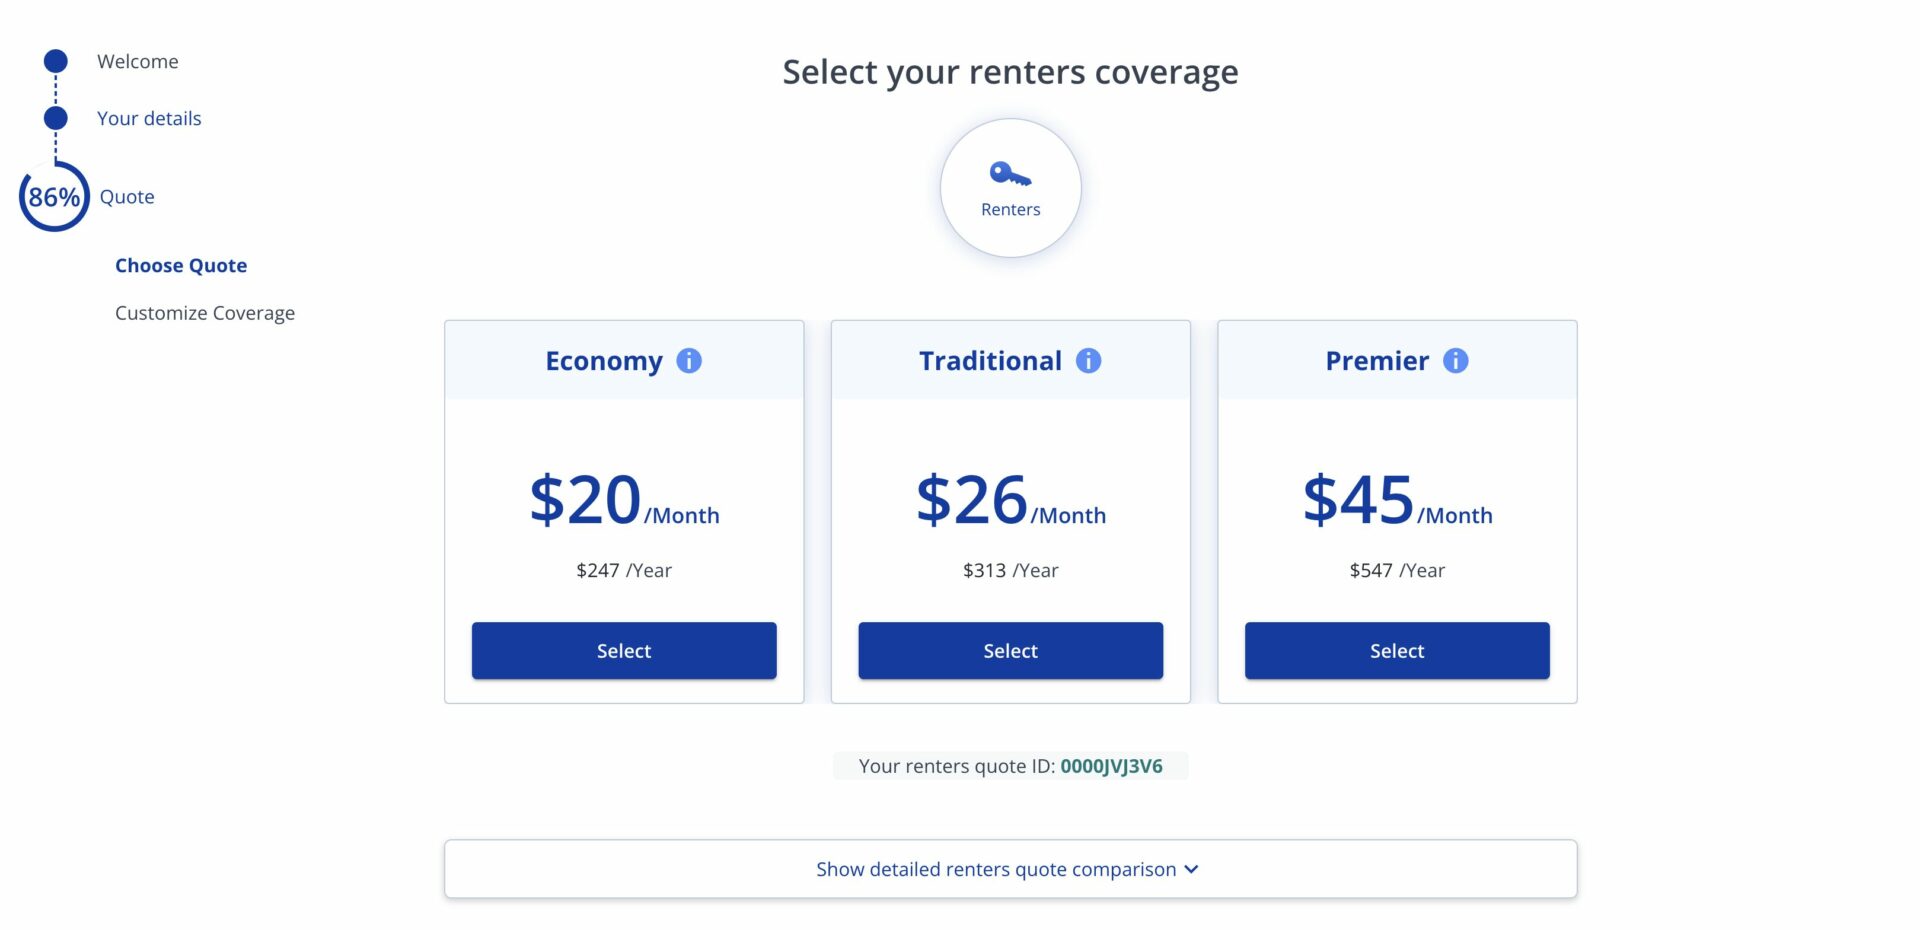Open the Economy plan info tooltip
Viewport: 1920px width, 930px height.
[x=688, y=362]
